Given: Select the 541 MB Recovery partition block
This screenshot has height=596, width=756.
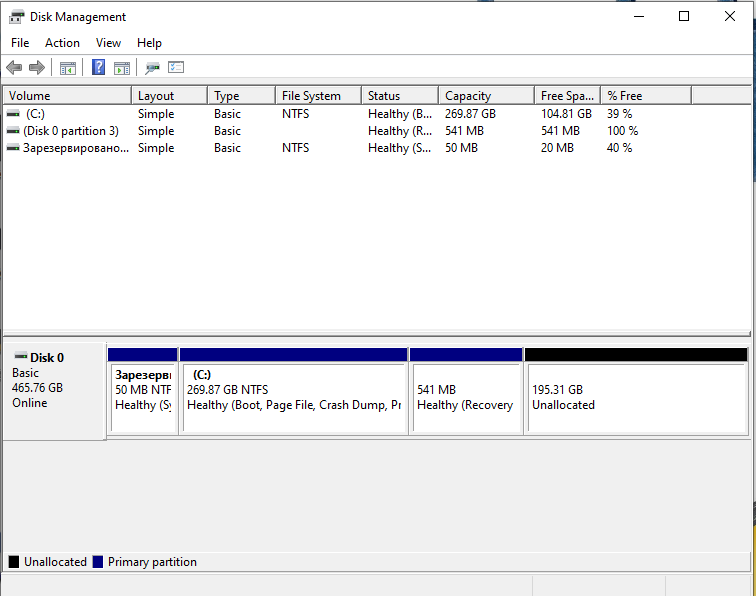Looking at the screenshot, I should click(x=466, y=391).
